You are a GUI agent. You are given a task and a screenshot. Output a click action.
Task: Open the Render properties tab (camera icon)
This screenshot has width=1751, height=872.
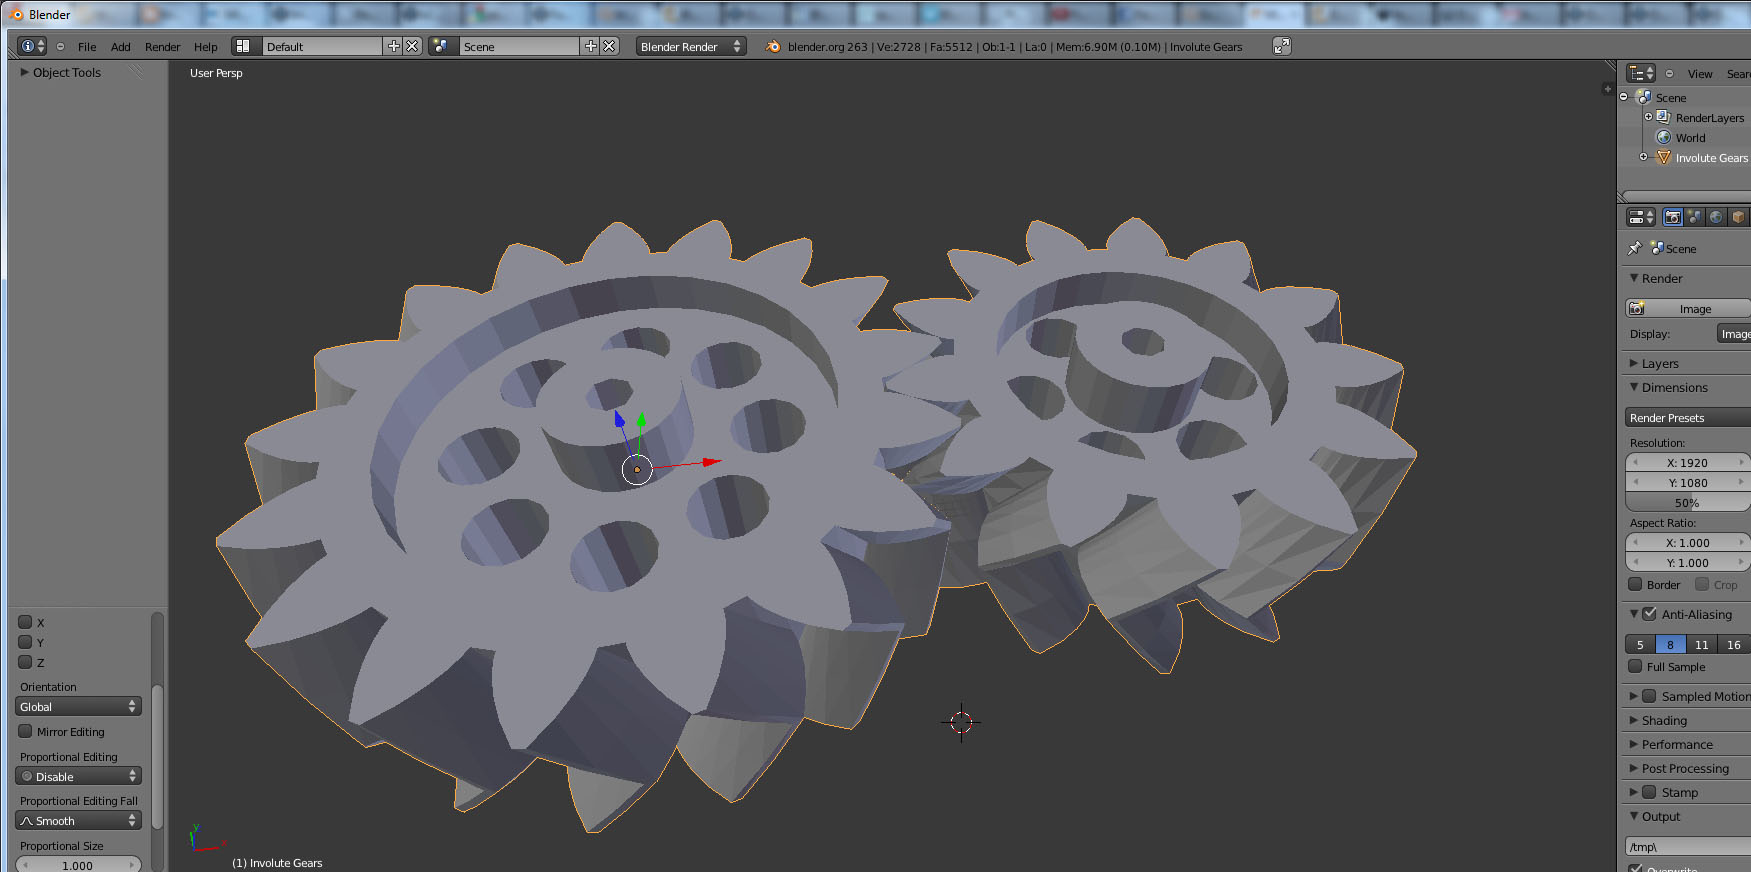coord(1673,217)
